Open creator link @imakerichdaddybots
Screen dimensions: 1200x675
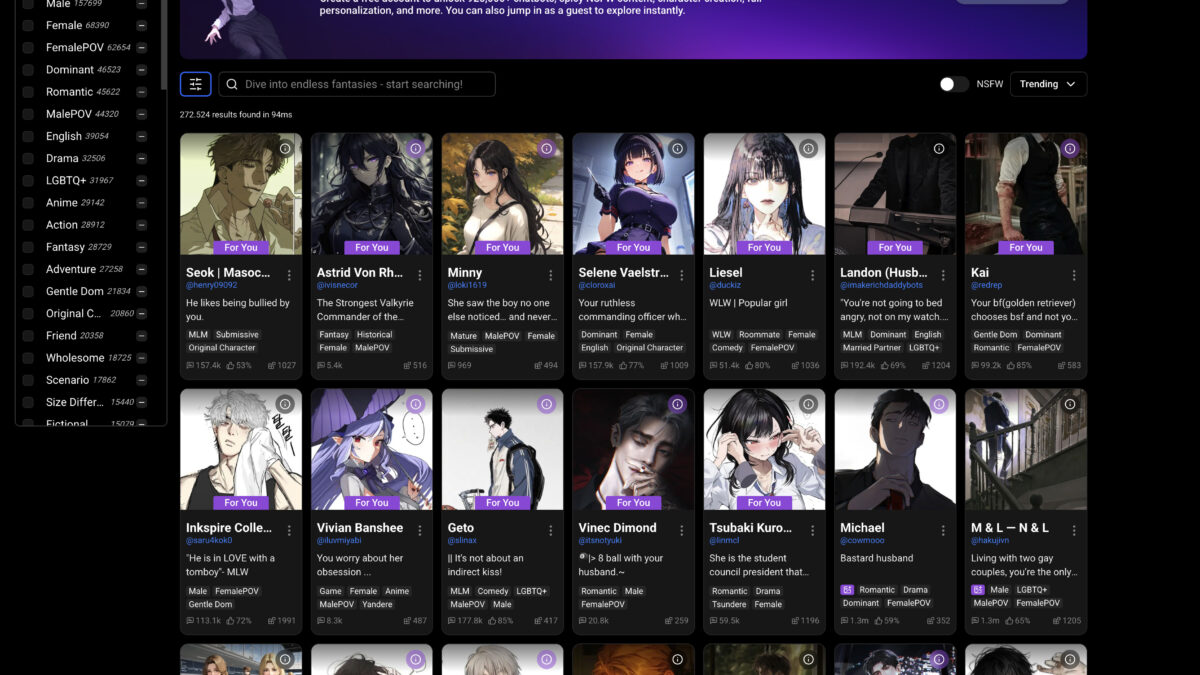882,286
